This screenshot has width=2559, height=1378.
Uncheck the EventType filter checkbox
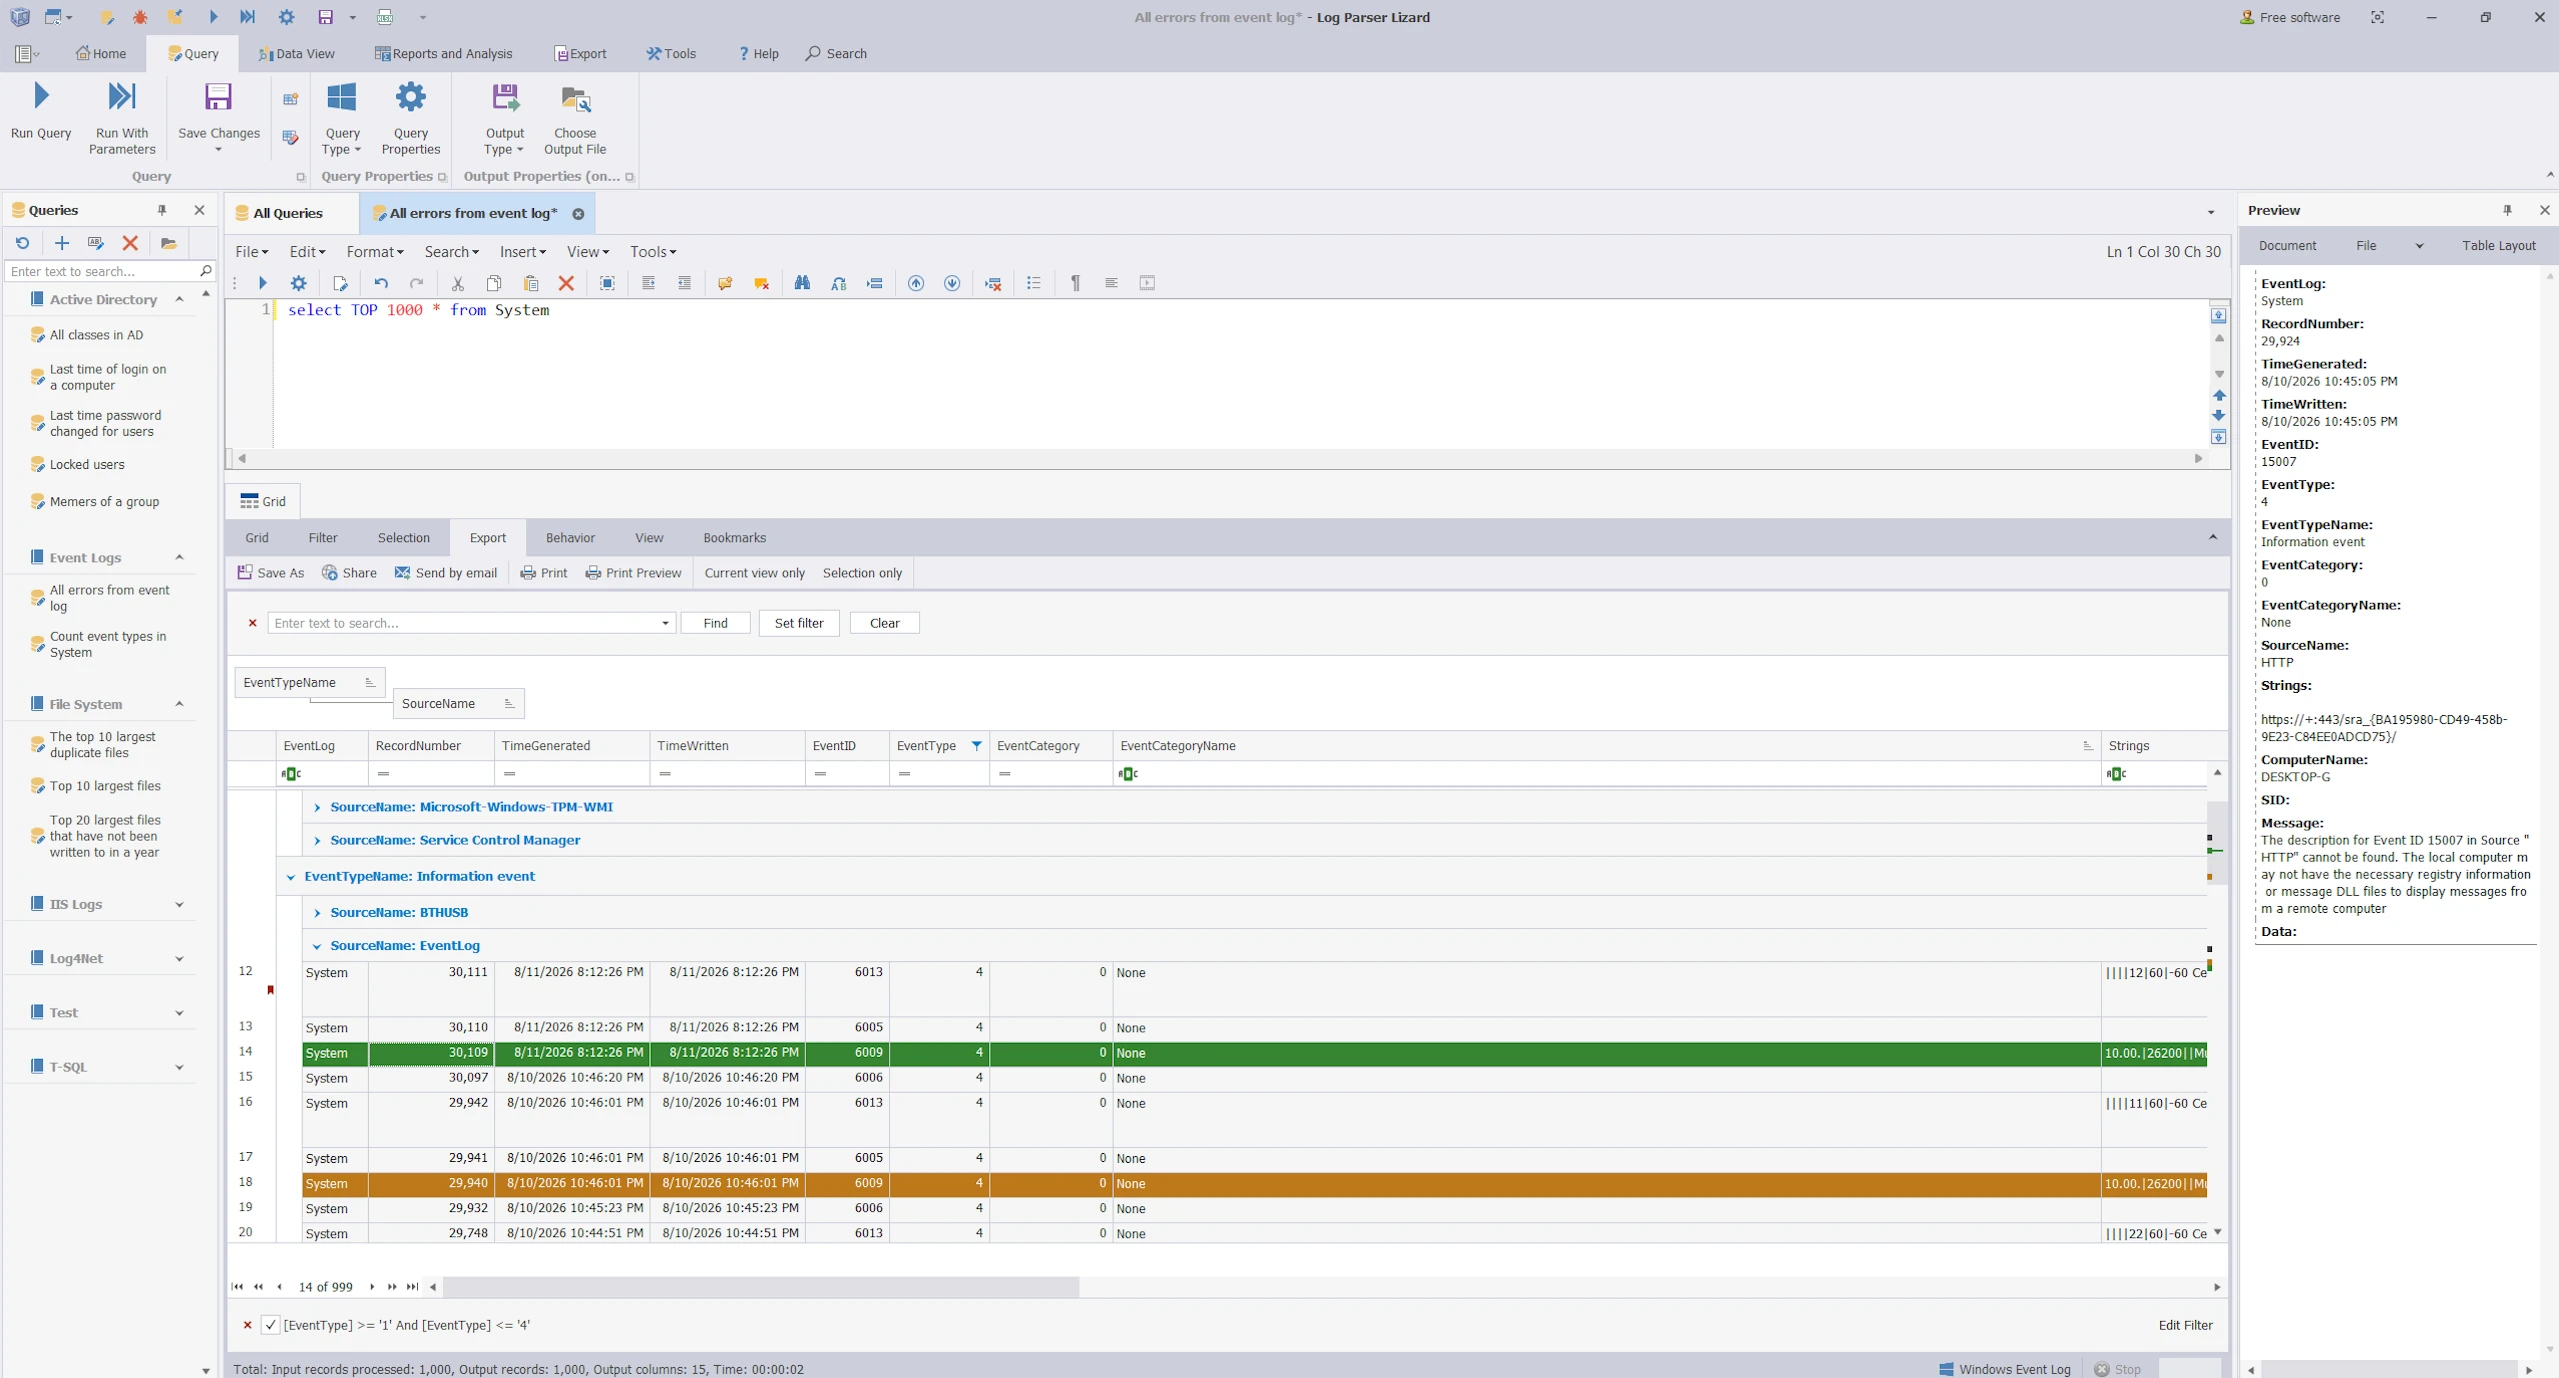coord(270,1325)
